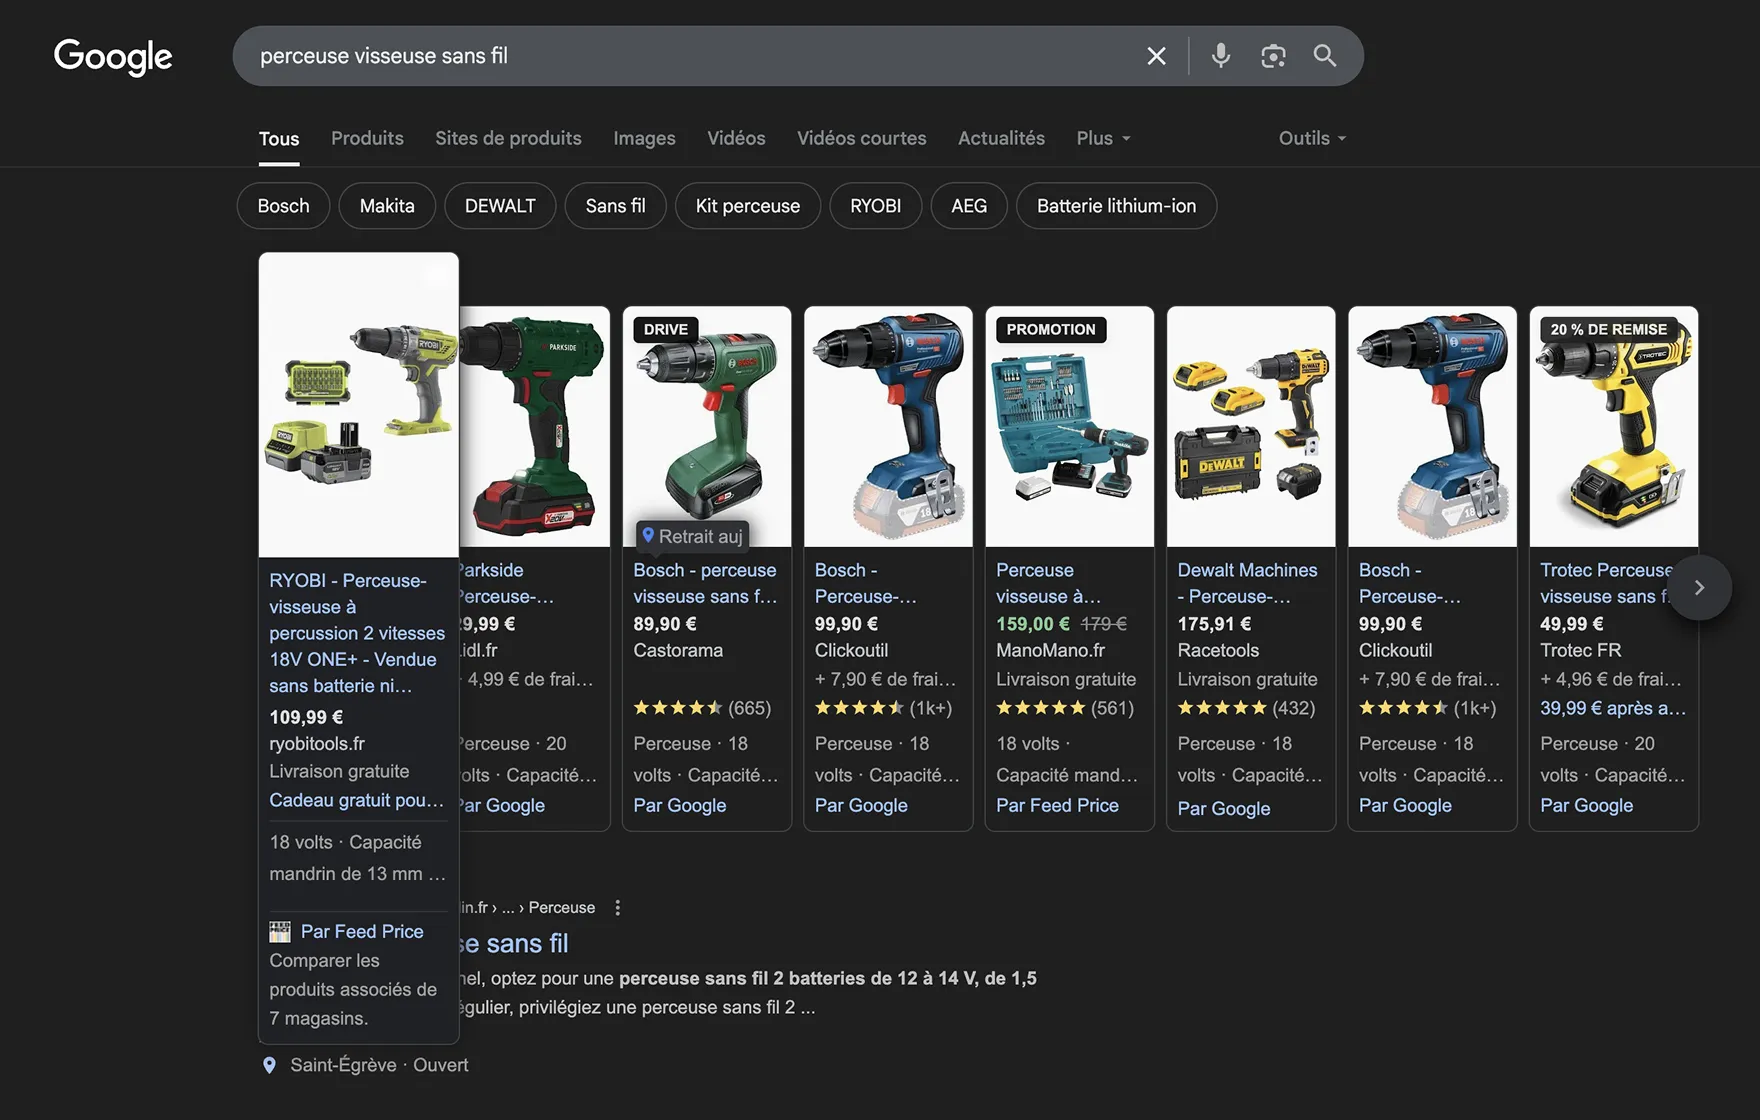Open the ManoMano drill kit case image
Image resolution: width=1760 pixels, height=1120 pixels.
tap(1070, 427)
